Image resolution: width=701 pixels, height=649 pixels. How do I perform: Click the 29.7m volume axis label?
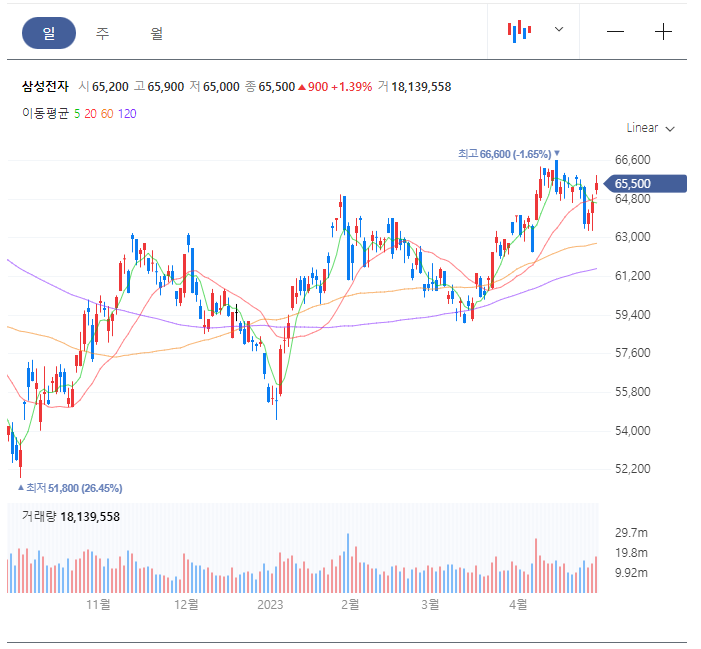coord(631,533)
